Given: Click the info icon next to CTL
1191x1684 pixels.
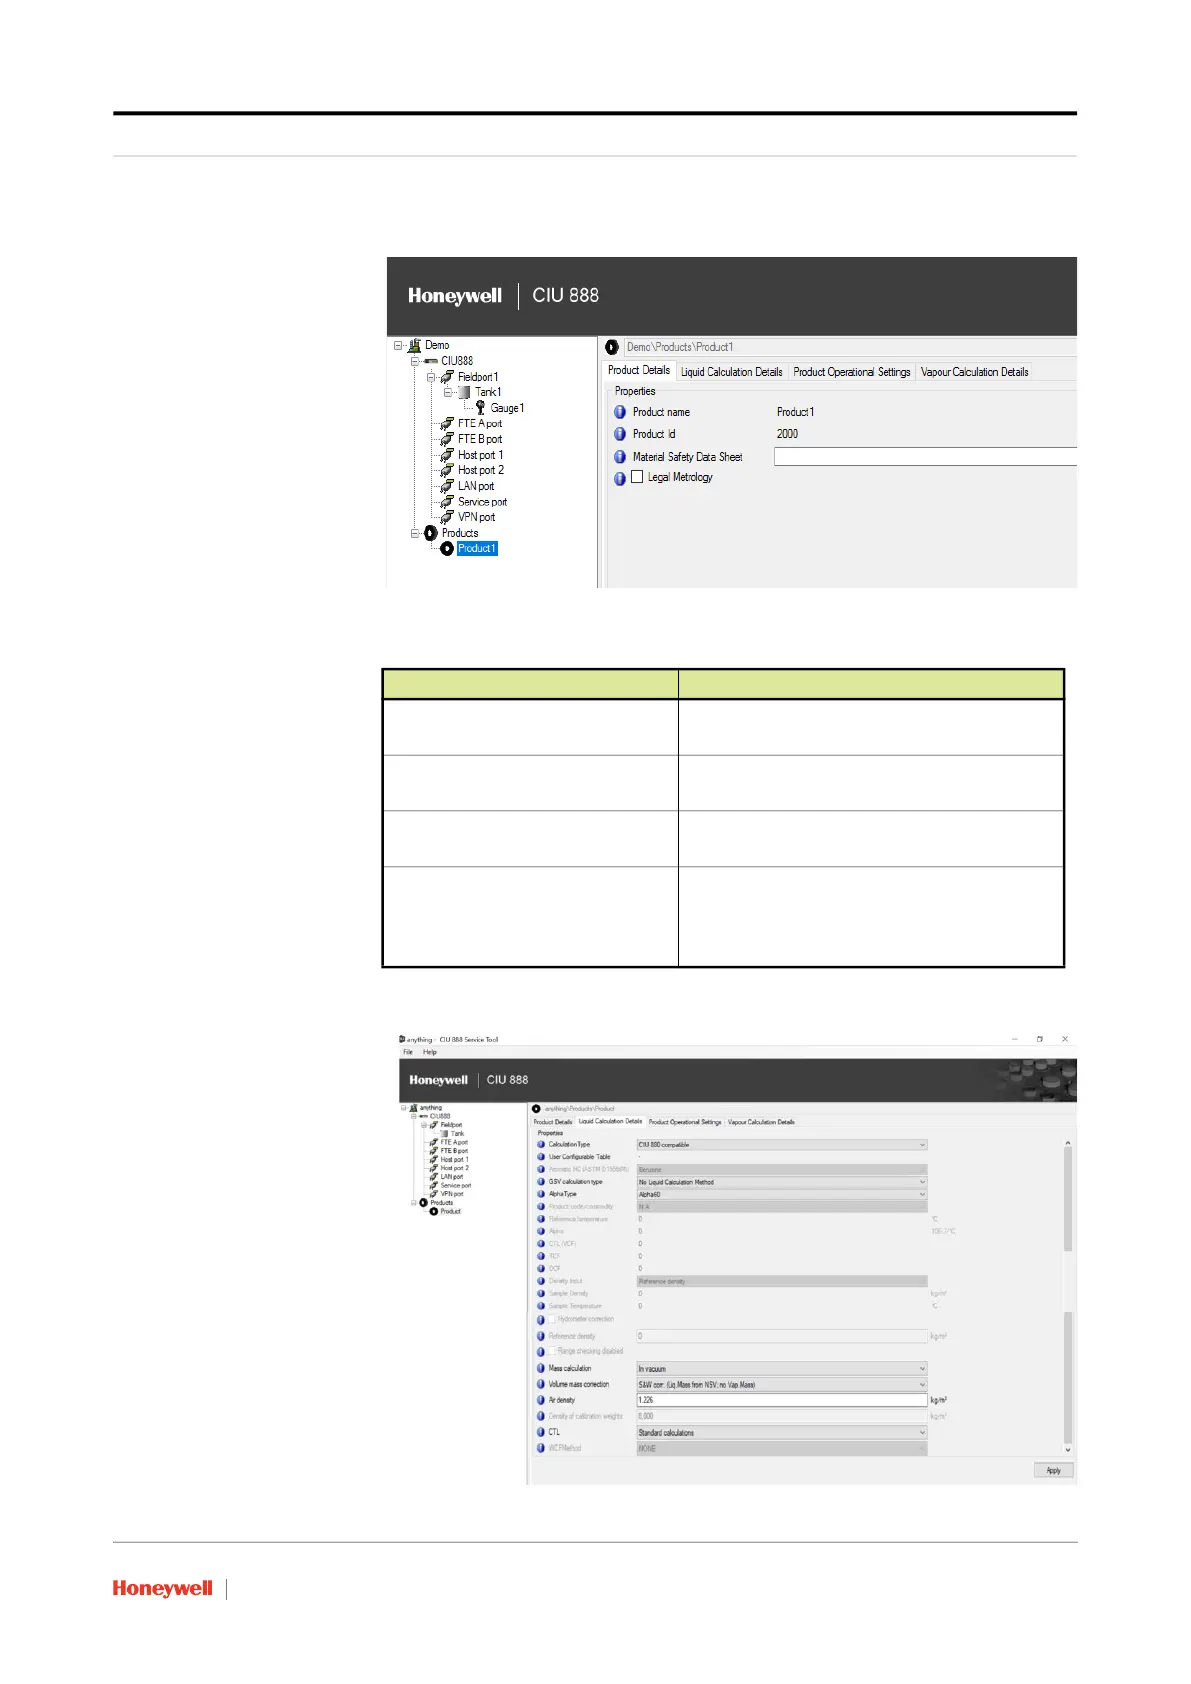Looking at the screenshot, I should [541, 1433].
